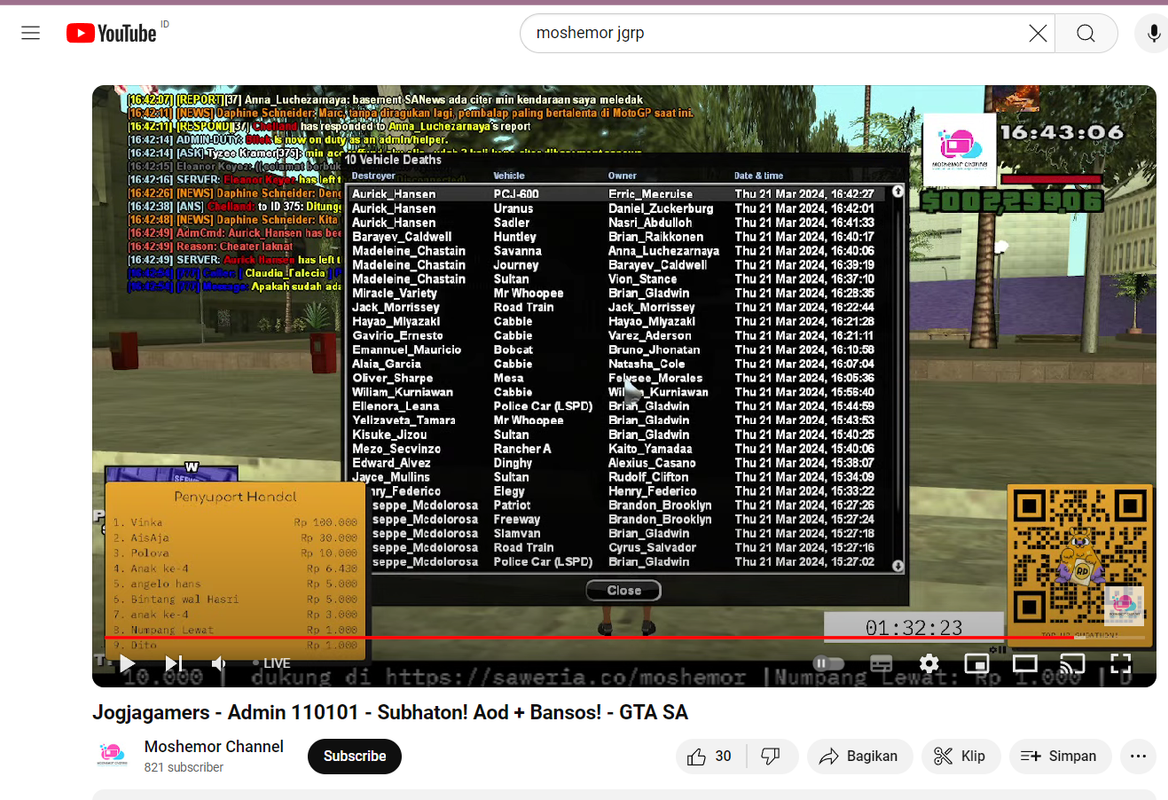The height and width of the screenshot is (800, 1168).
Task: Select the Huntley row by Barayev_Caldwell
Action: (x=617, y=236)
